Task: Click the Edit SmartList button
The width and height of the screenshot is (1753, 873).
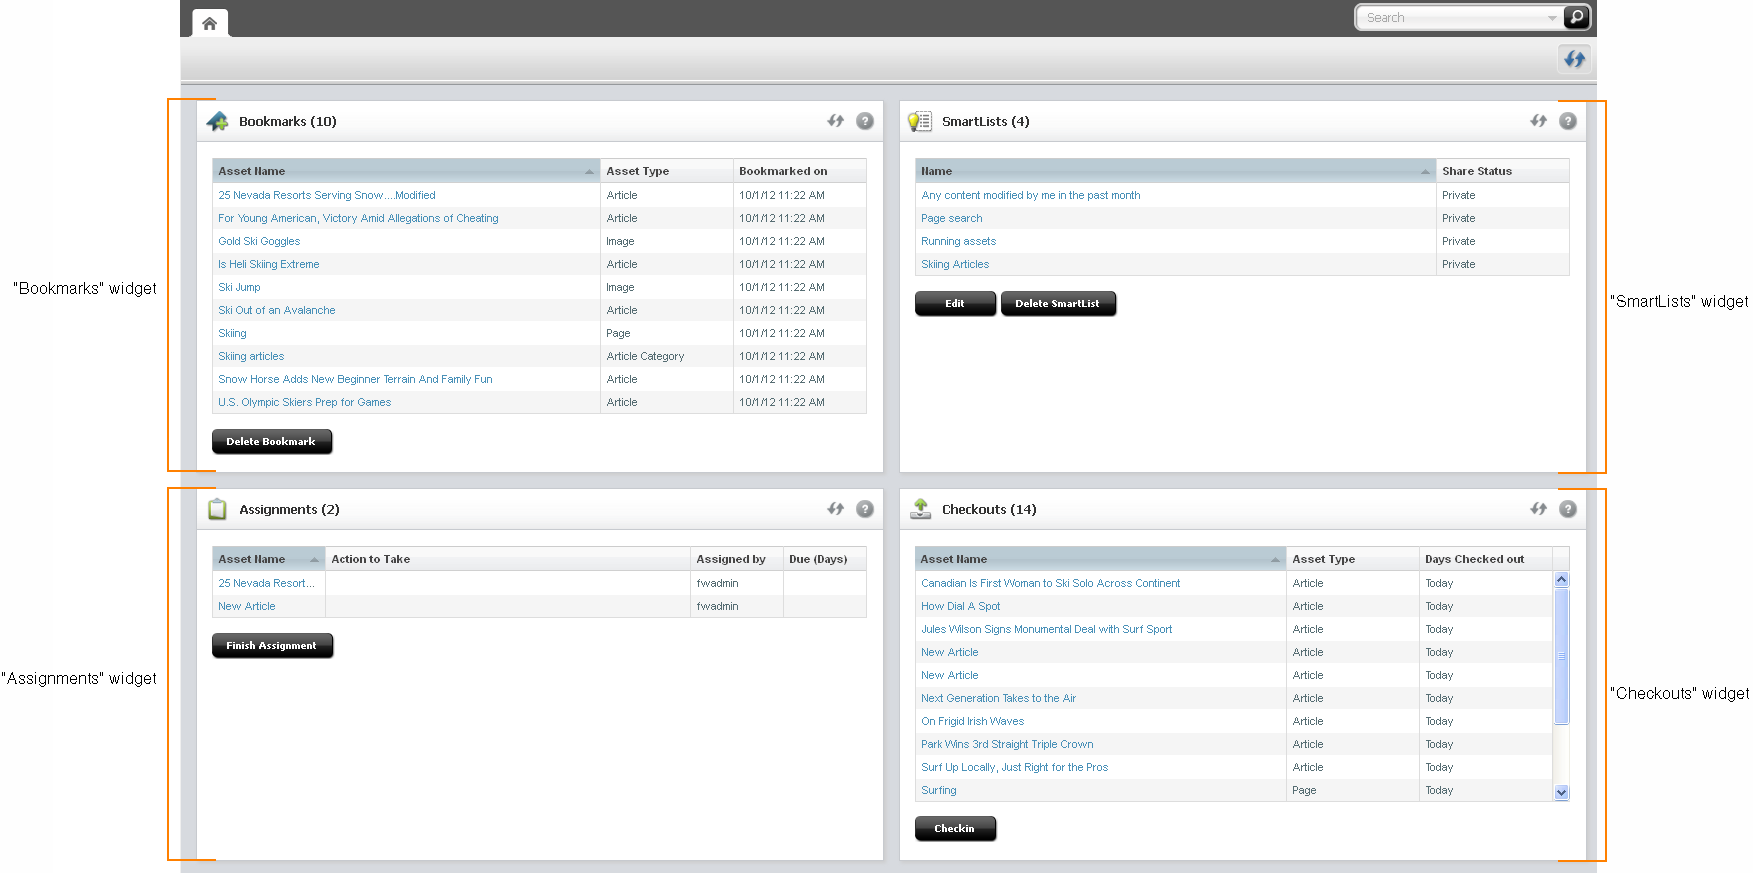Action: pyautogui.click(x=955, y=303)
